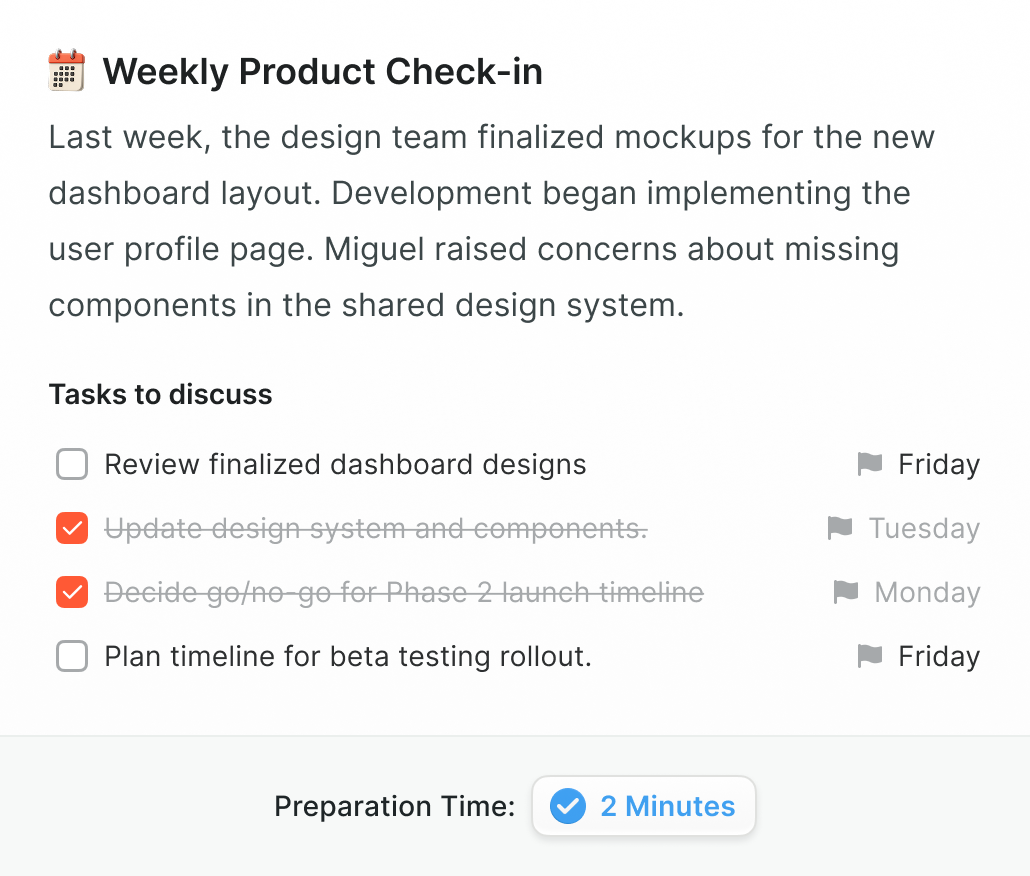Click the Plan timeline for beta testing text
This screenshot has width=1030, height=876.
pyautogui.click(x=348, y=656)
